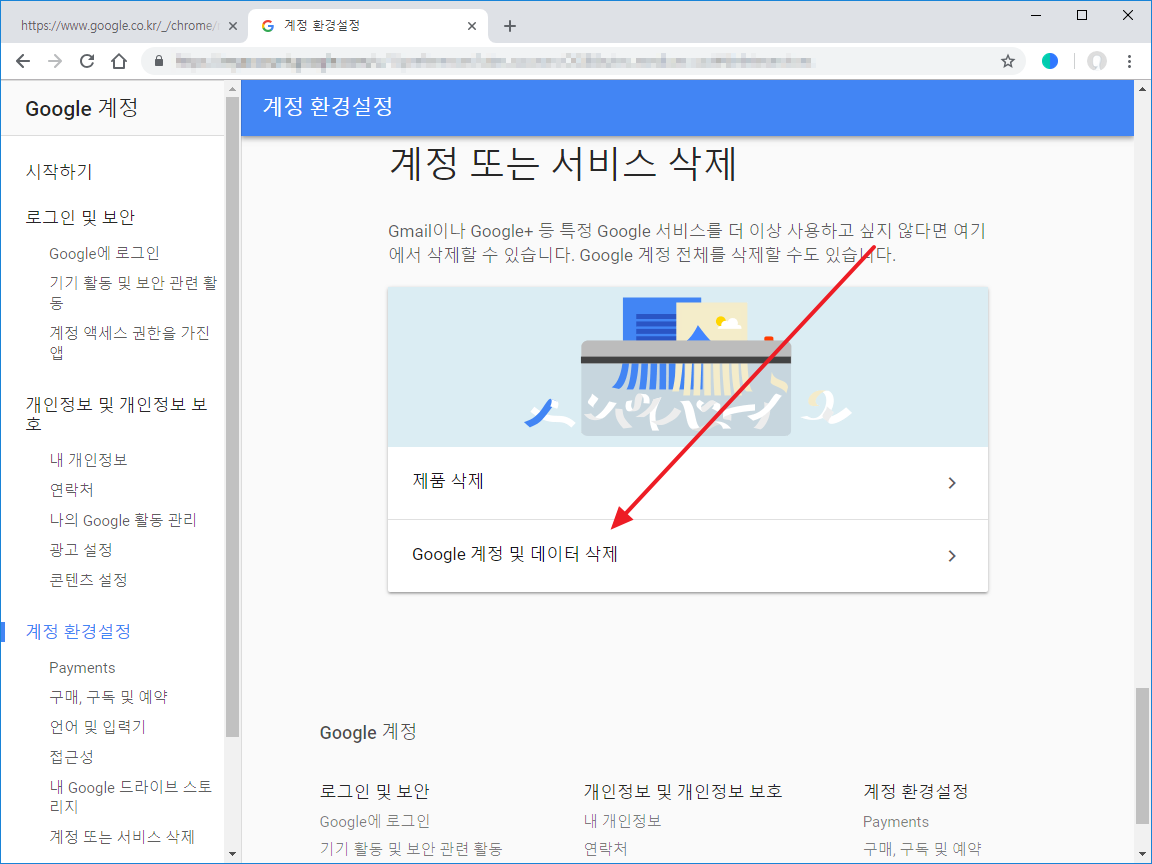Click footer heading 개인정보 및 개인정보 보호
The image size is (1152, 864).
pos(683,791)
